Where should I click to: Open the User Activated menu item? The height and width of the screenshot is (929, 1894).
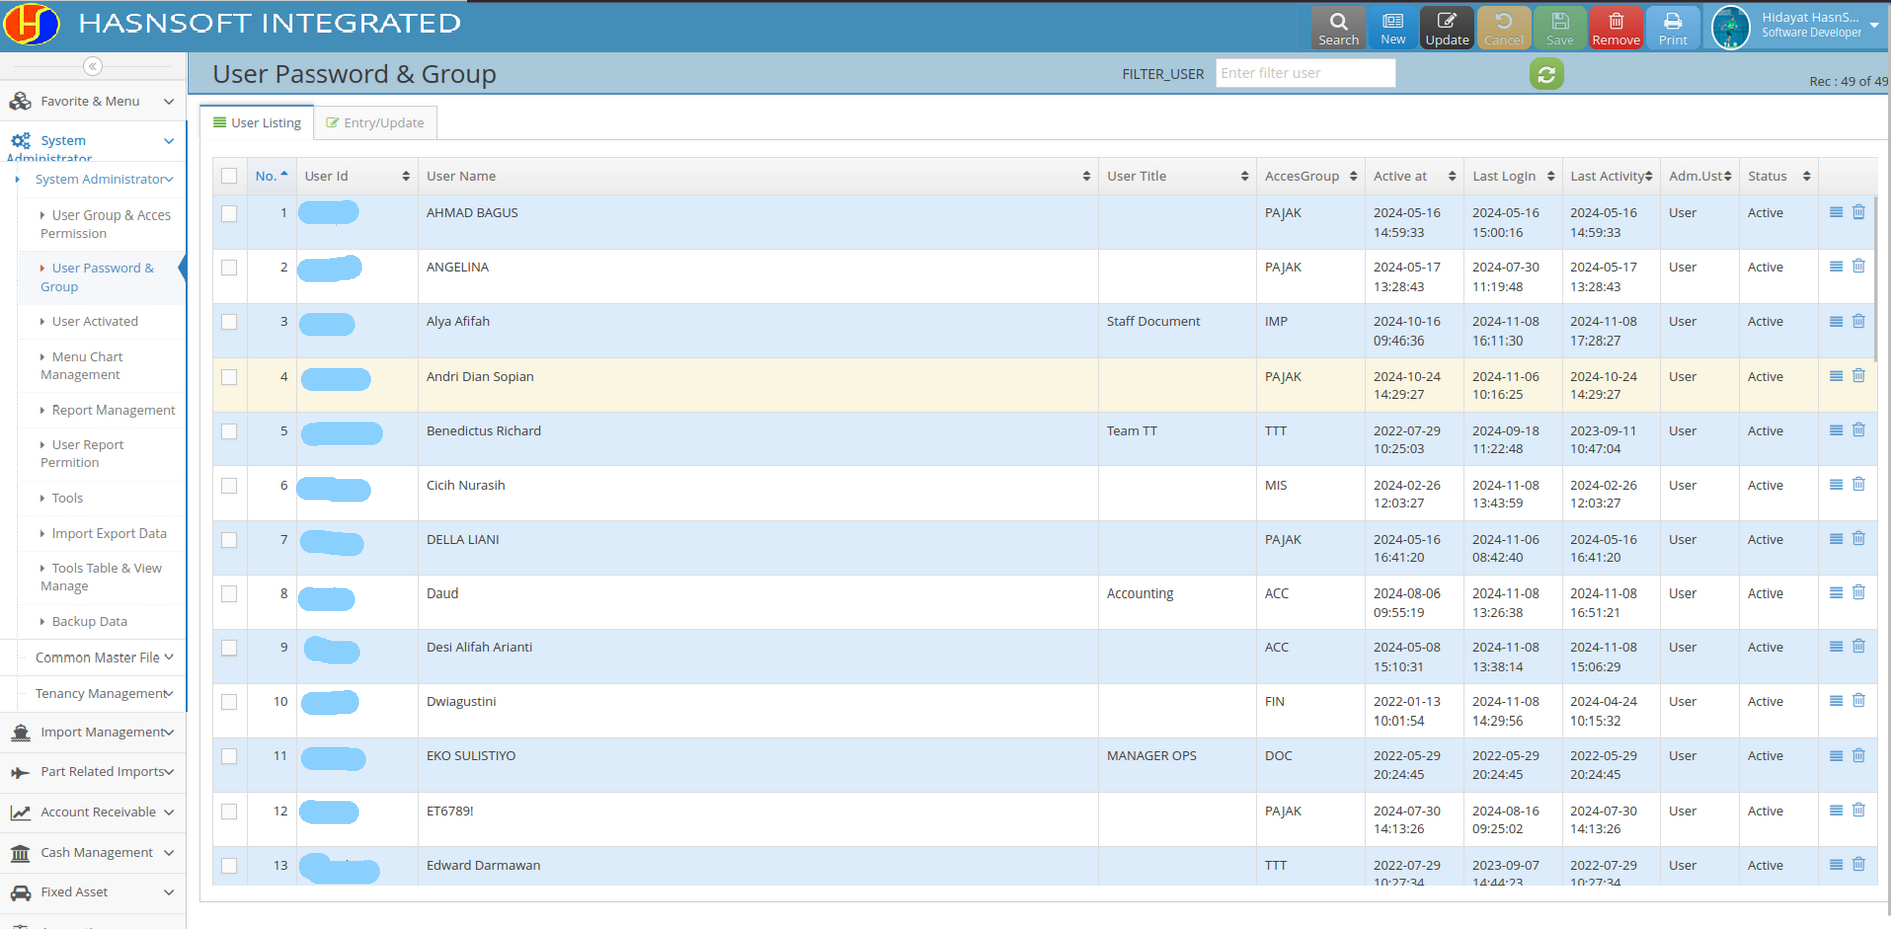tap(95, 321)
